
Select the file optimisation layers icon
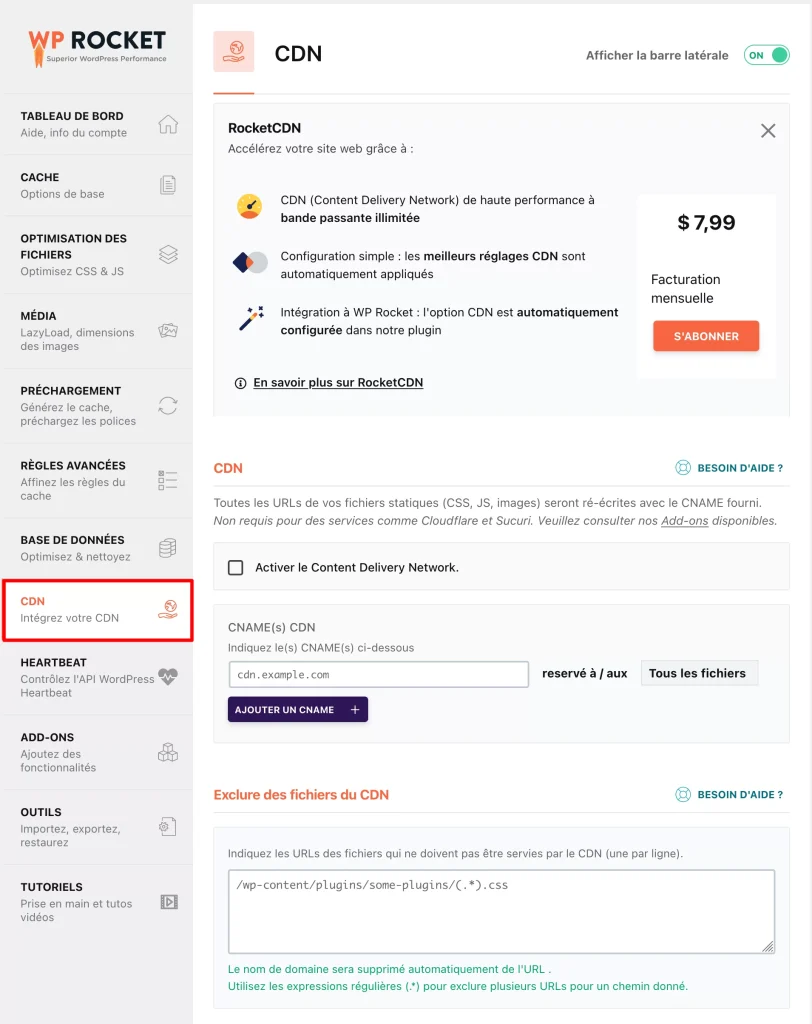pyautogui.click(x=168, y=254)
